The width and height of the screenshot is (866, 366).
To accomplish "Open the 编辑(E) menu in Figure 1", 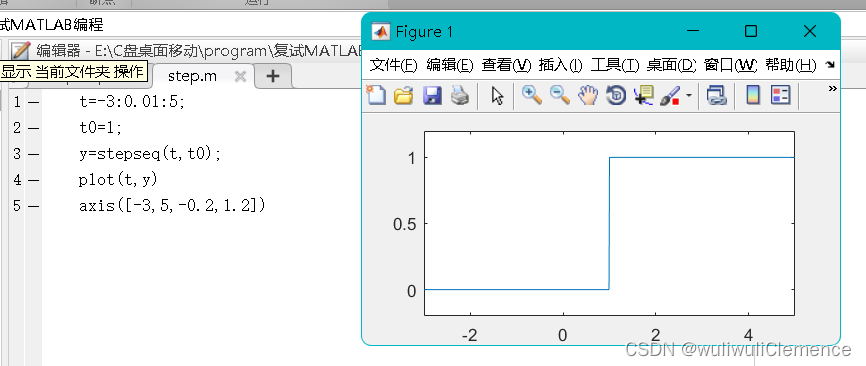I will tap(450, 65).
